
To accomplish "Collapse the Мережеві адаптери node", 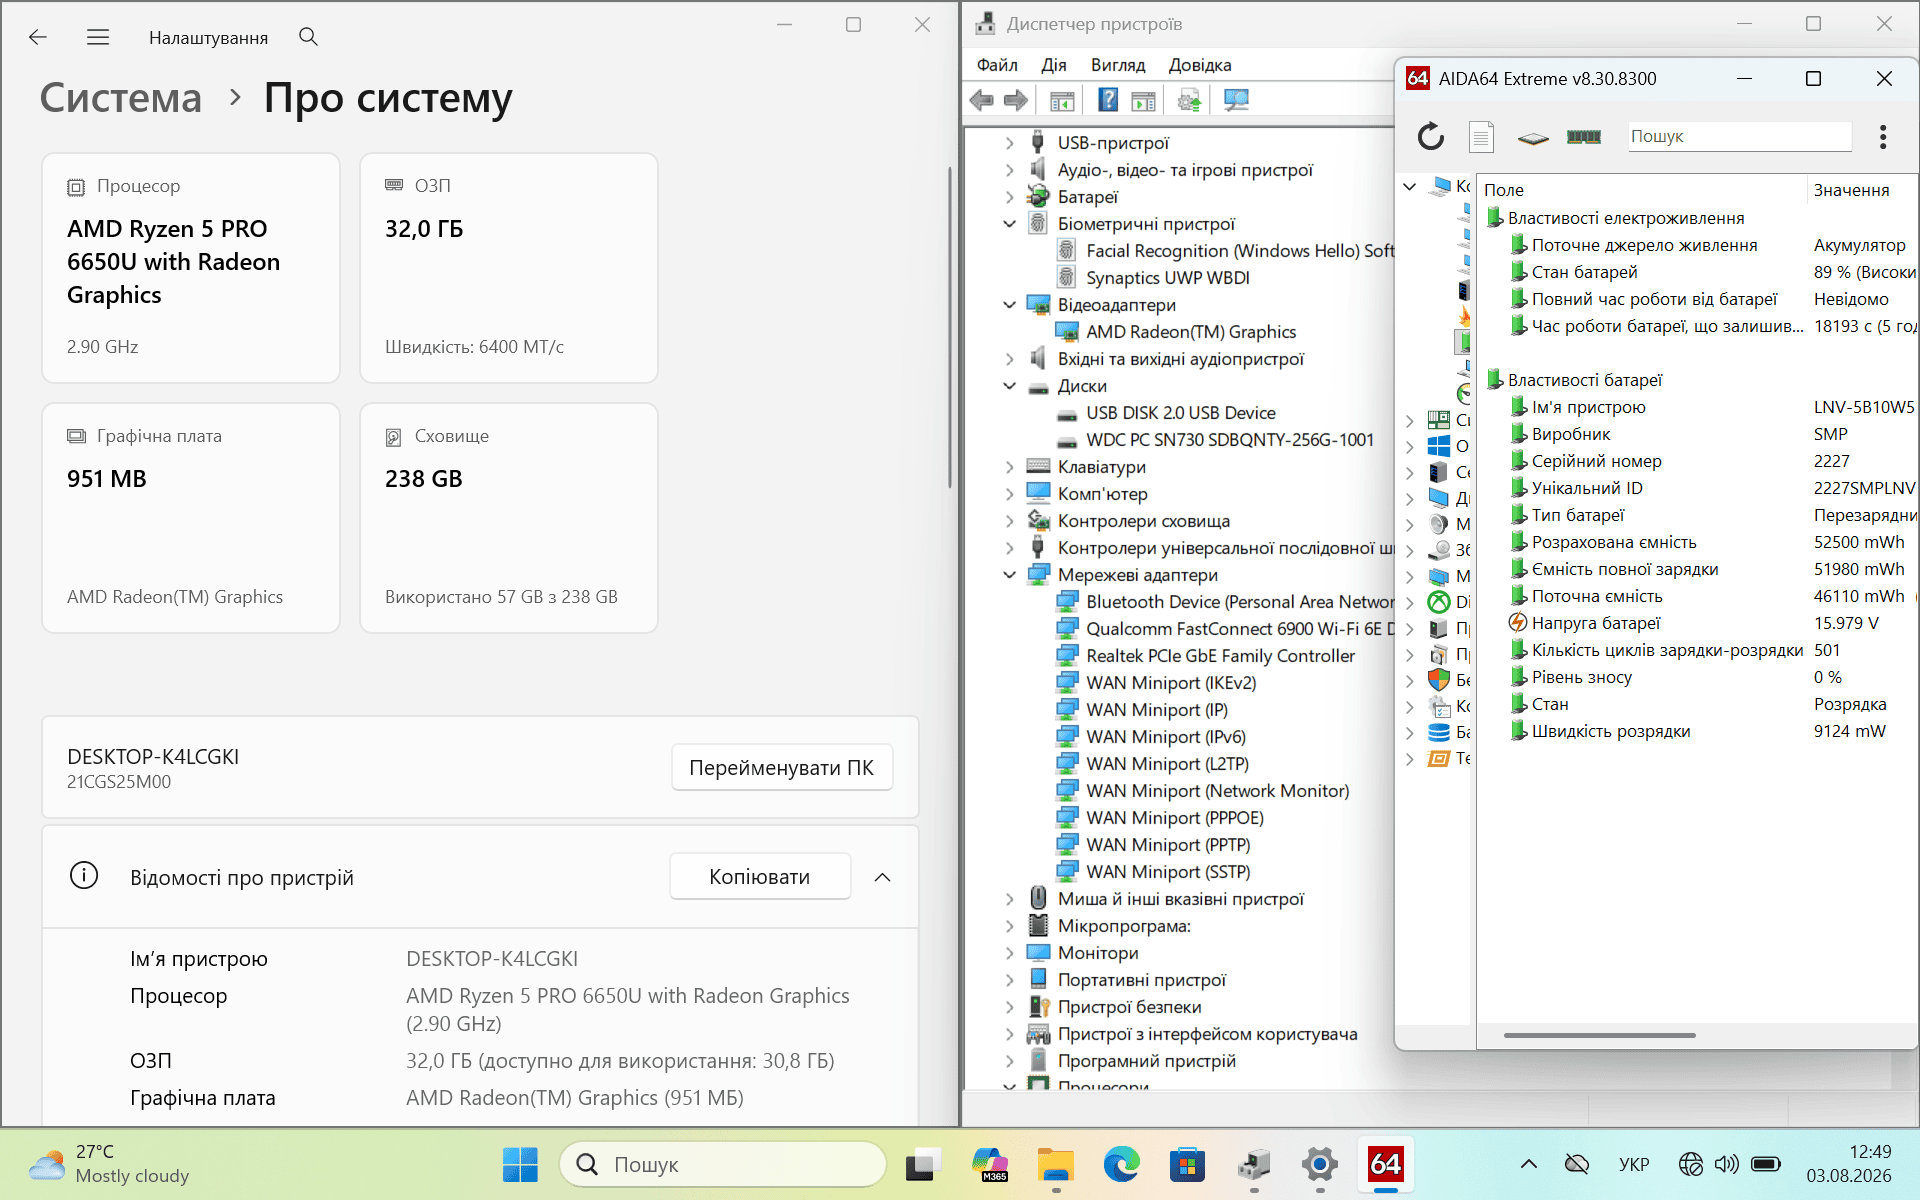I will point(1010,575).
